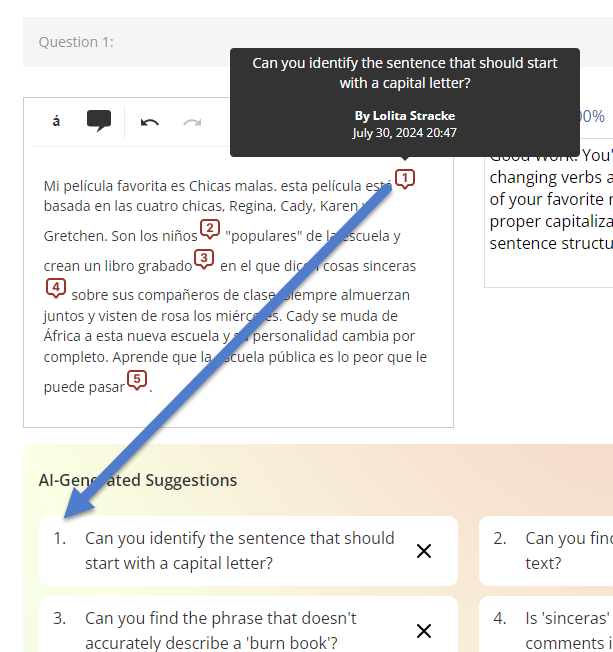This screenshot has width=613, height=652.
Task: Open comment marker 1 in the essay
Action: point(405,179)
